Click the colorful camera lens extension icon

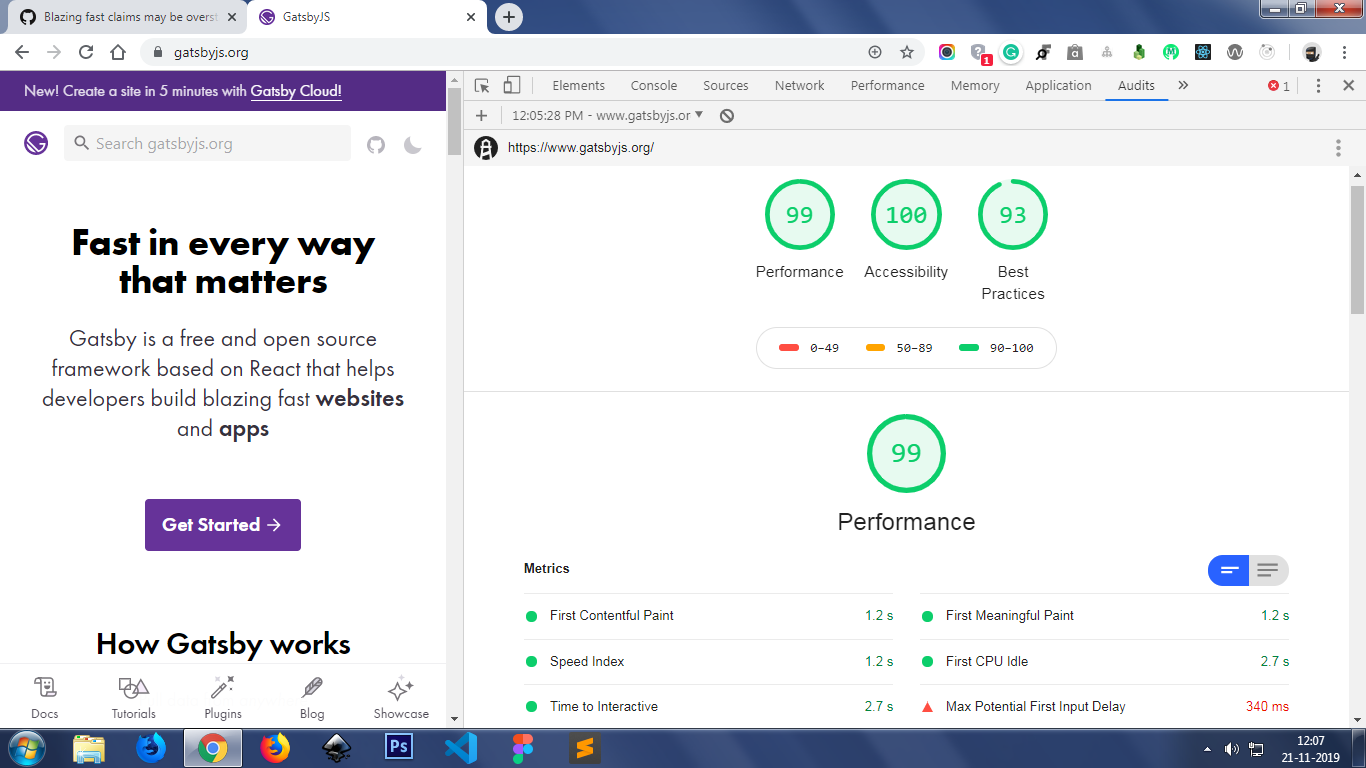947,52
